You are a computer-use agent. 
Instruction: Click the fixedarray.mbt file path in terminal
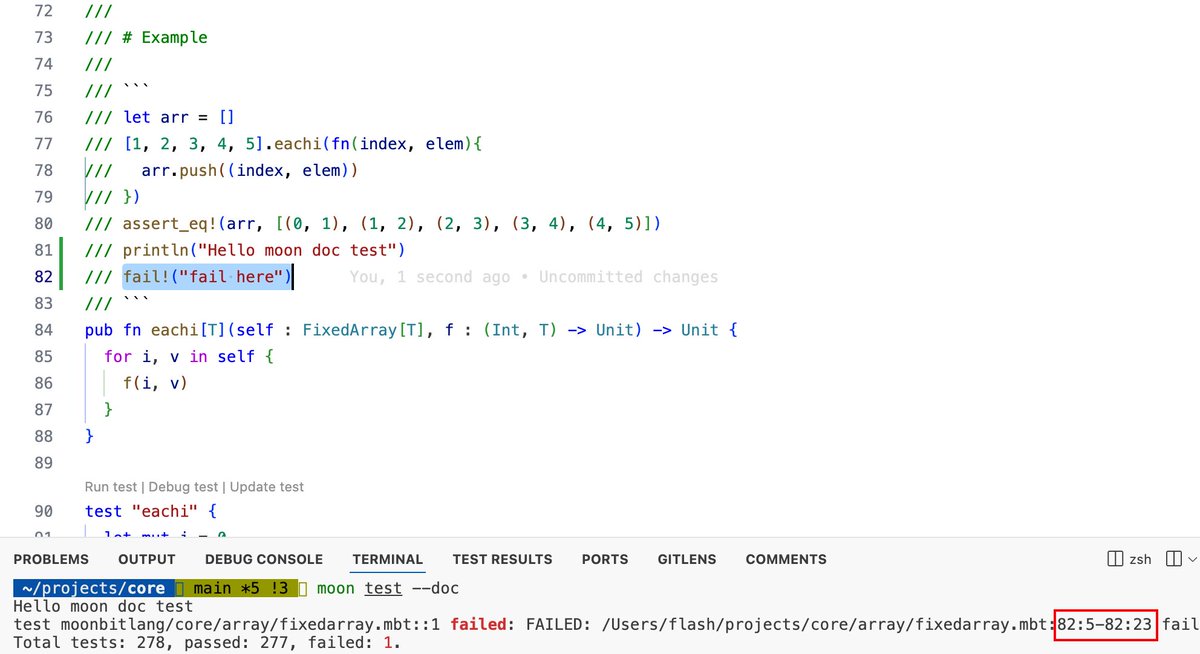coord(827,625)
